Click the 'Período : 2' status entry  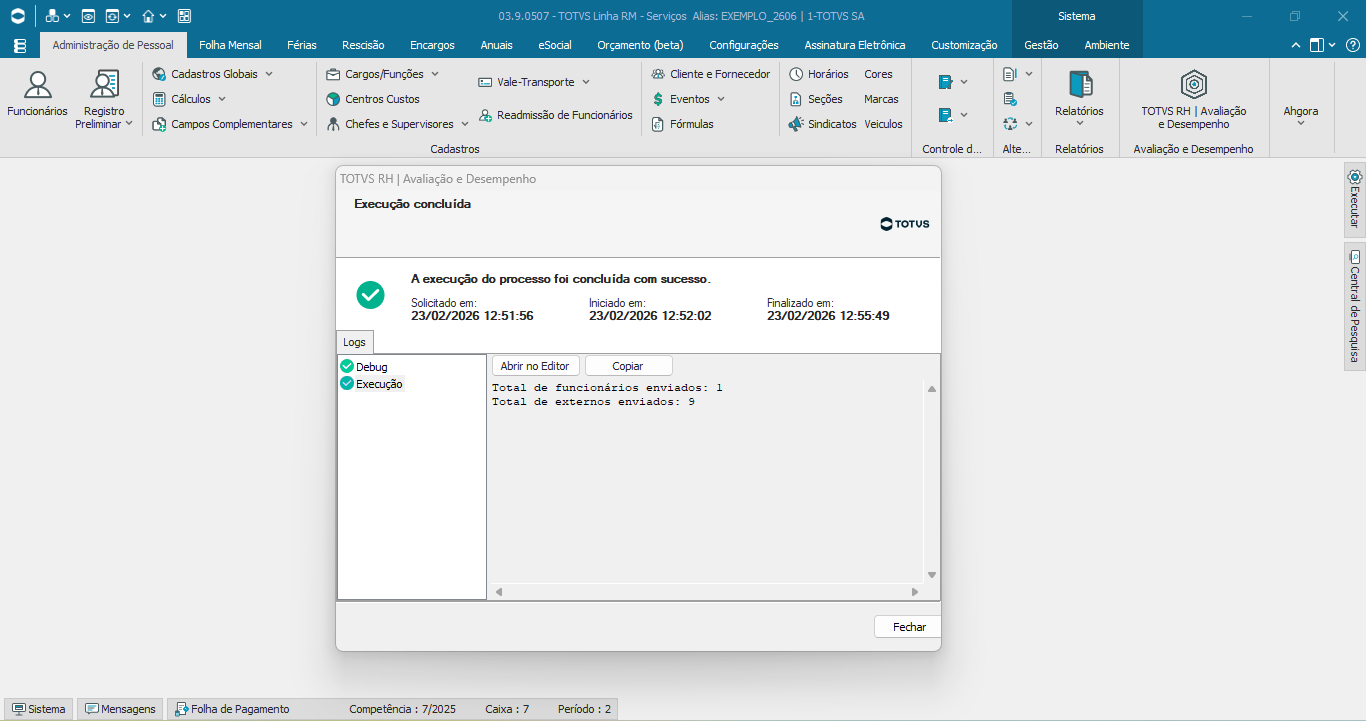584,709
